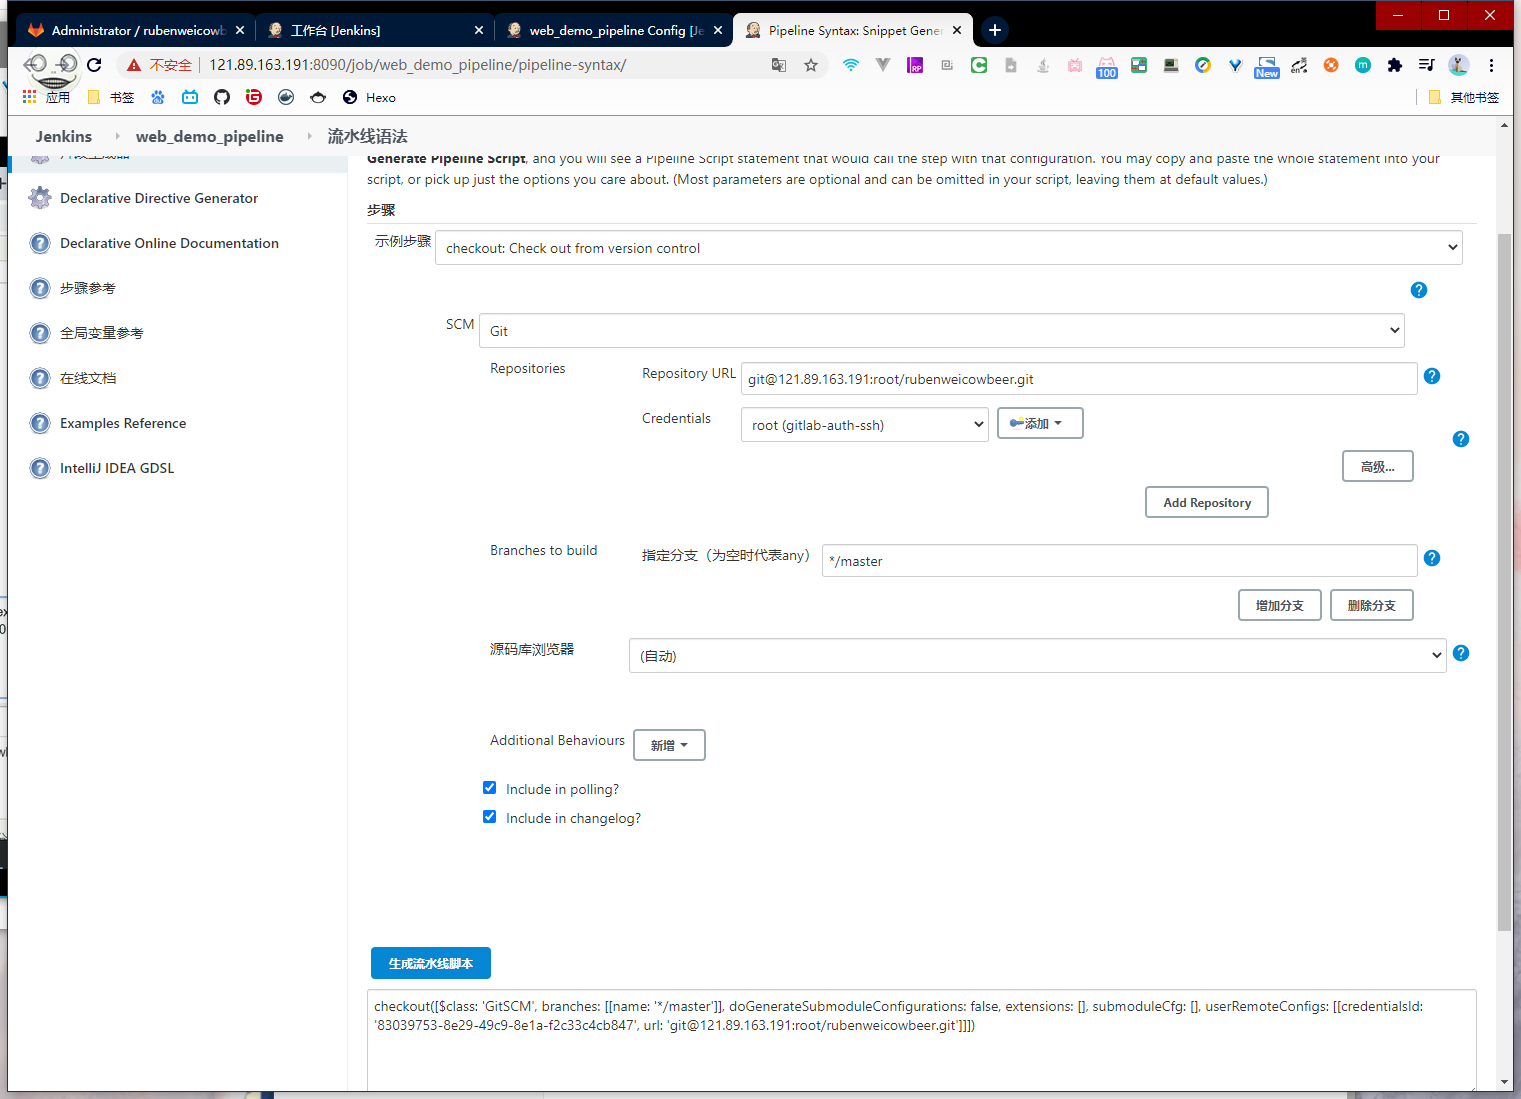Expand the SCM dropdown set to Git

click(x=941, y=331)
